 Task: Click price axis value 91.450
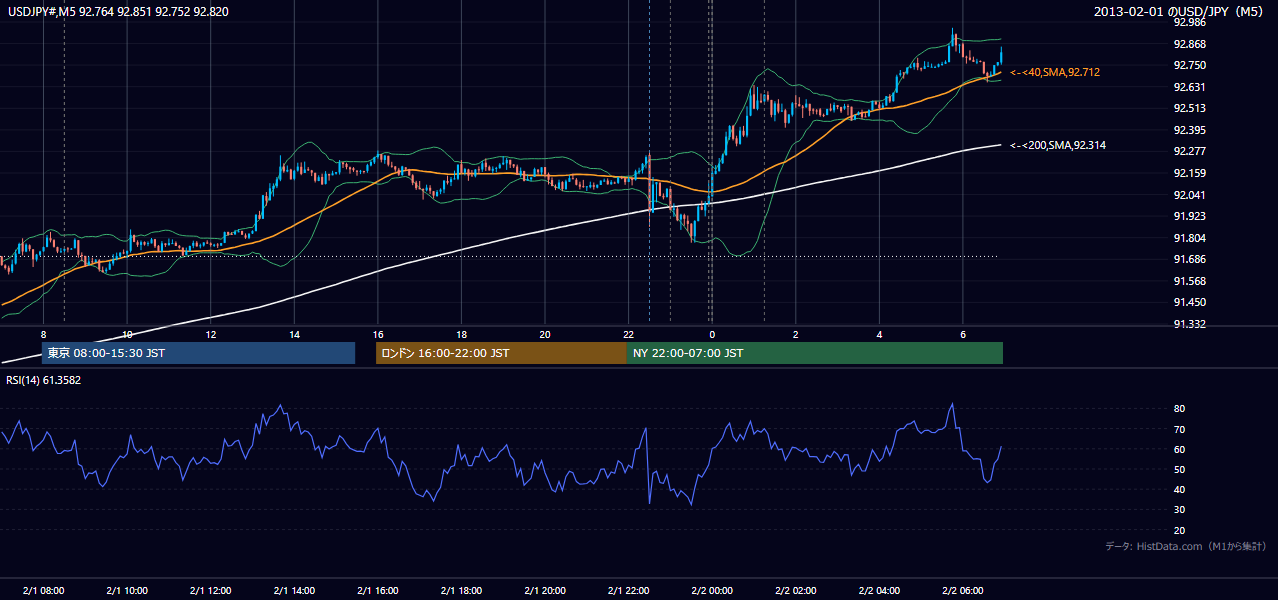(x=1189, y=302)
